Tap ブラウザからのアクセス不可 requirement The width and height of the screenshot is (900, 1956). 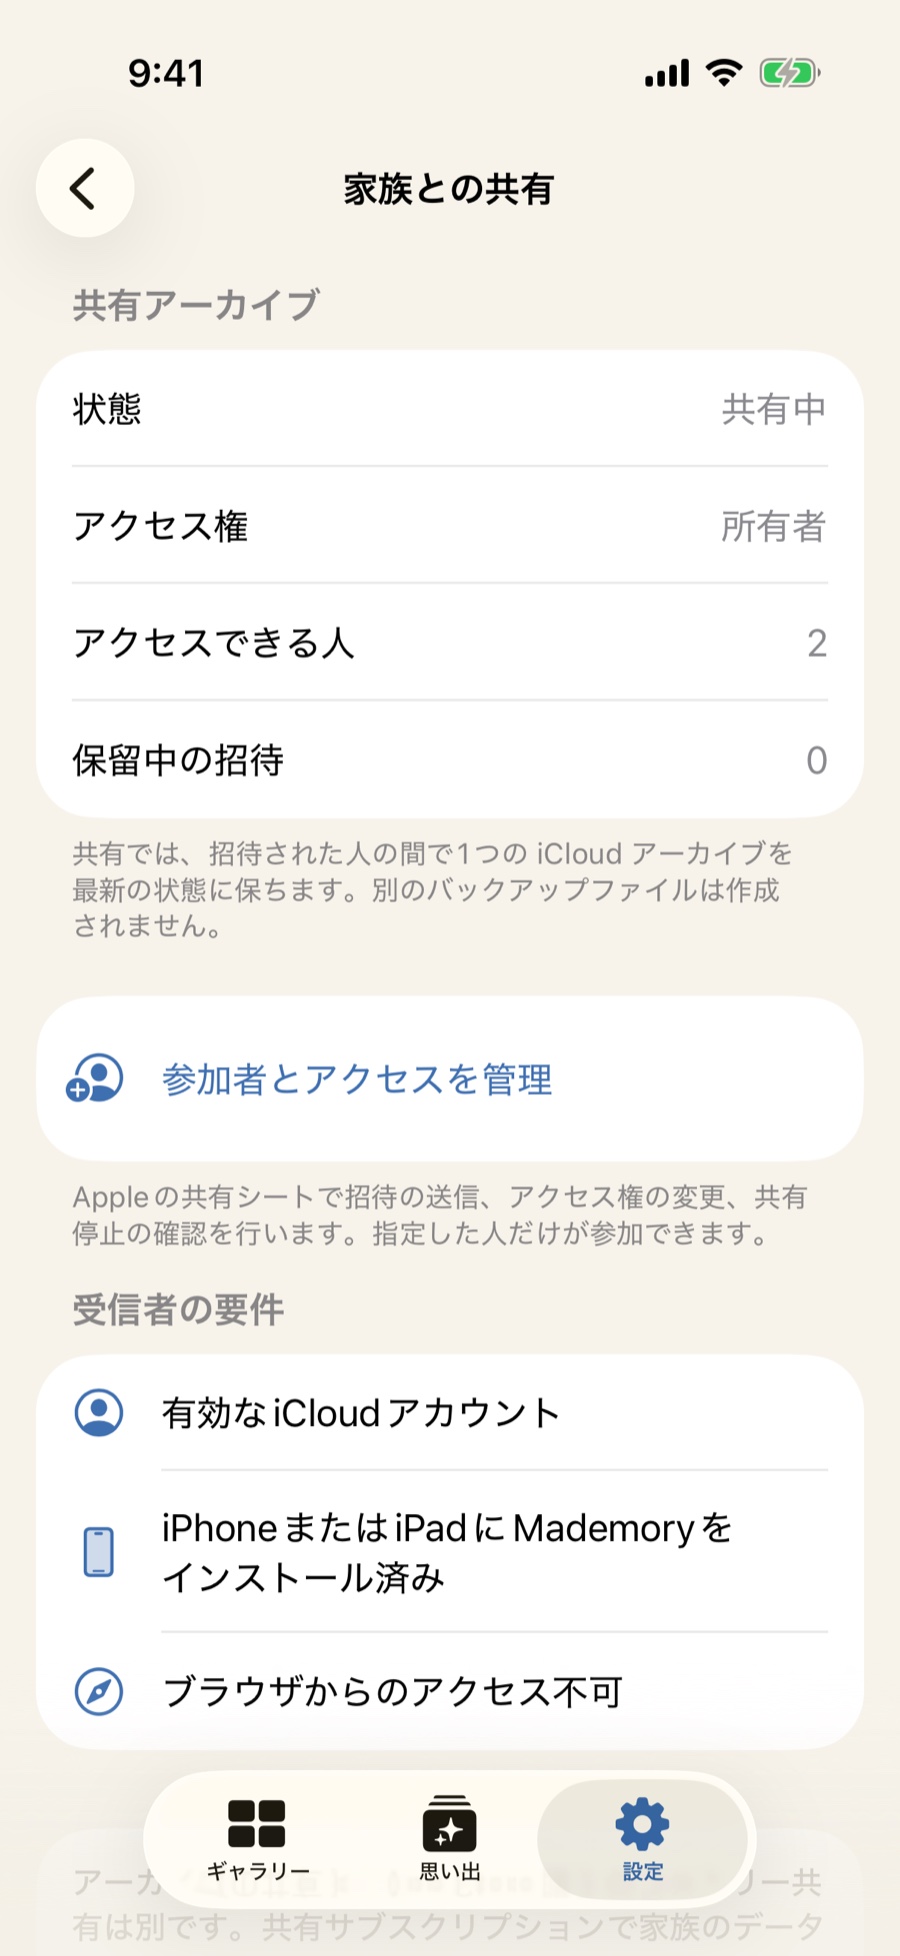pos(450,1691)
